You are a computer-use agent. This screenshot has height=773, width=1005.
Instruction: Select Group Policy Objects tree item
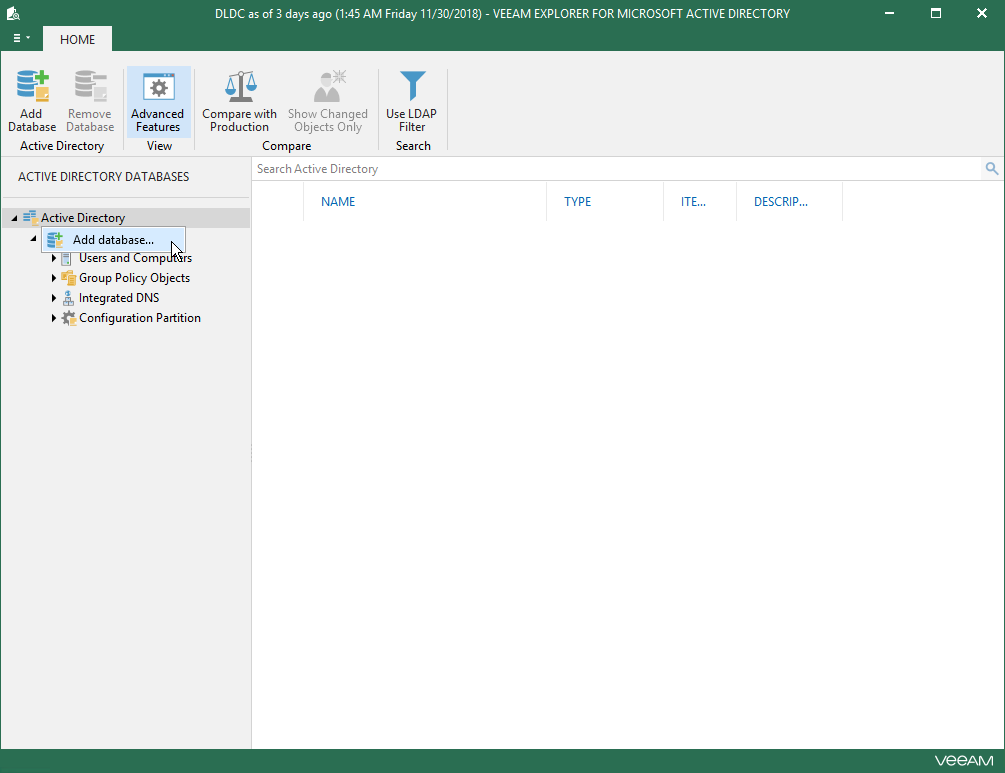[x=135, y=278]
